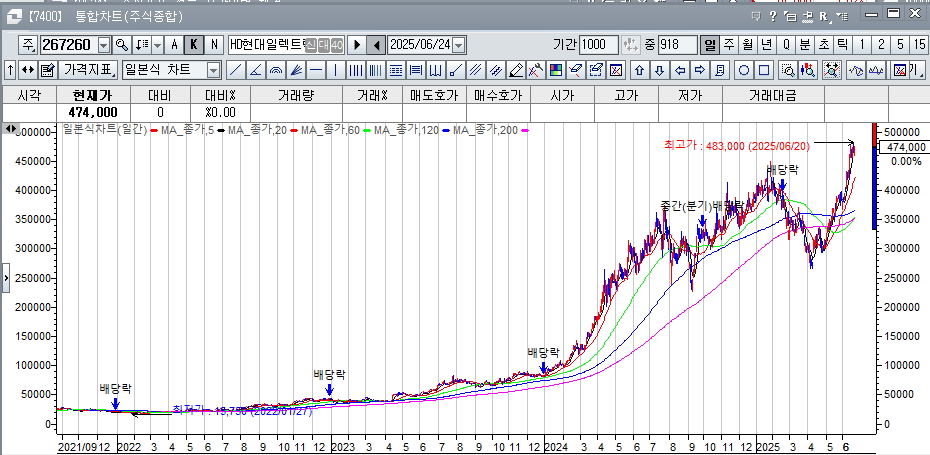Image resolution: width=930 pixels, height=455 pixels.
Task: Click the 15 interval button
Action: click(x=918, y=45)
